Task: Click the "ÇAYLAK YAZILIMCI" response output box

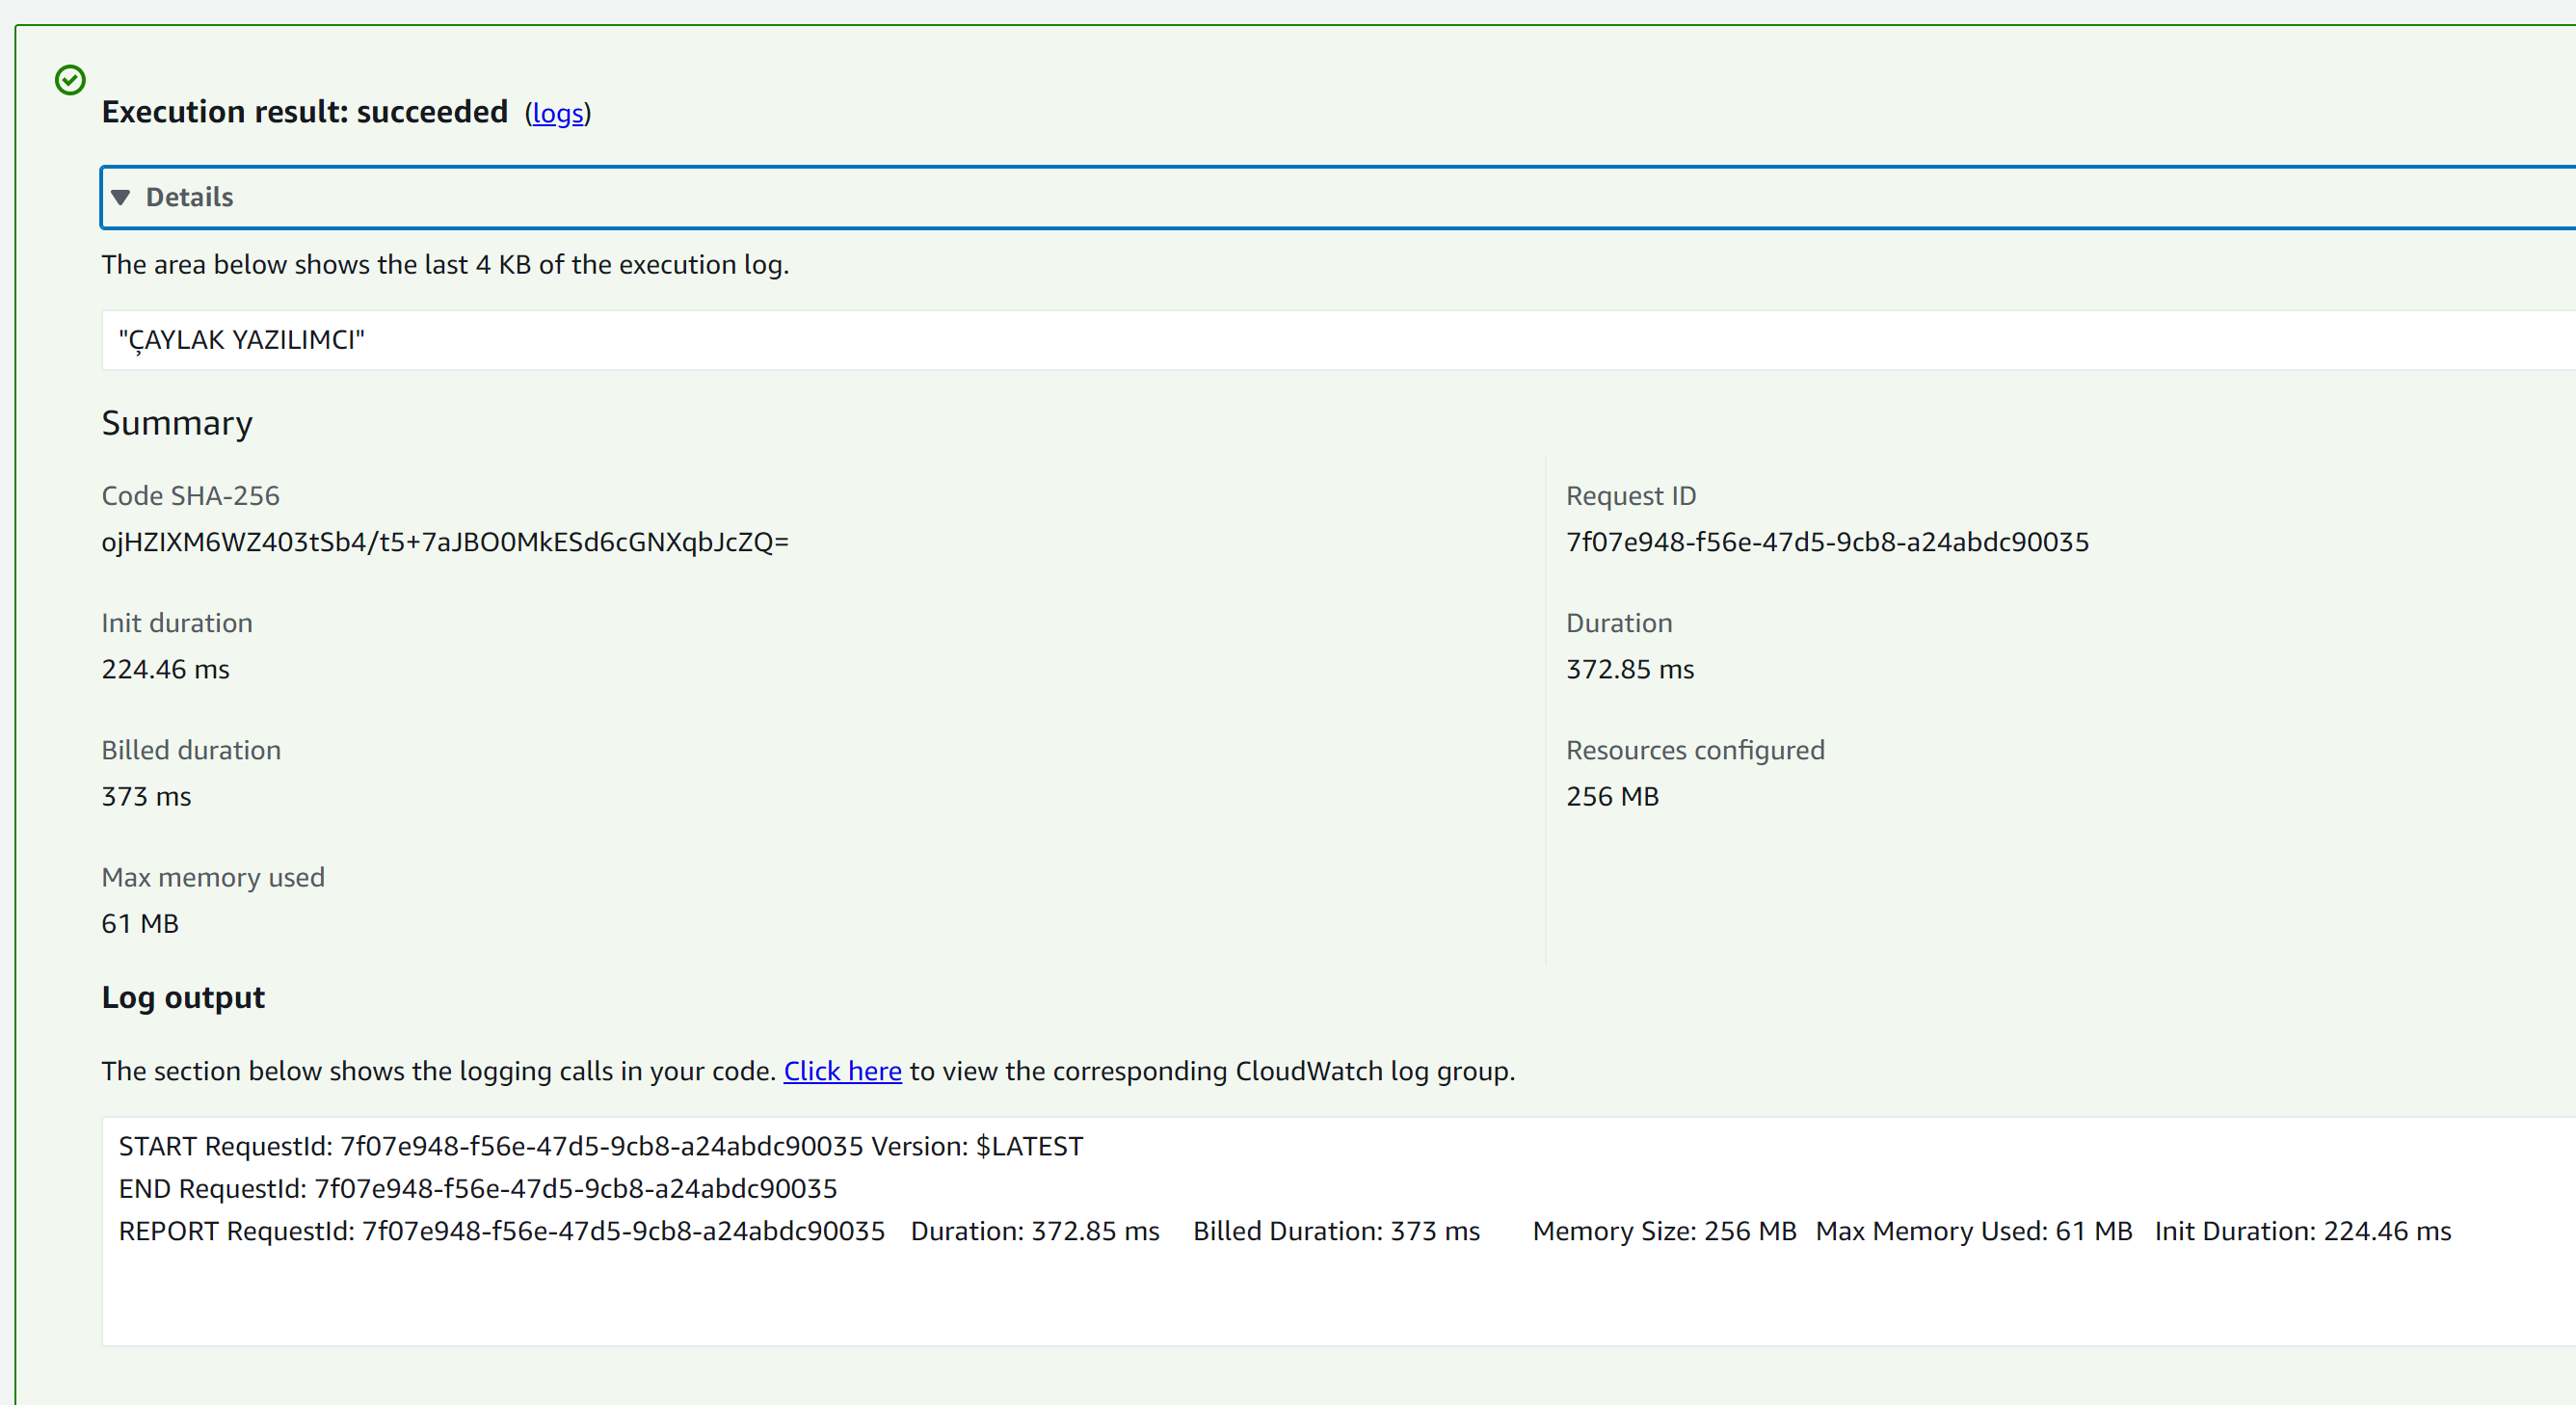Action: [242, 340]
